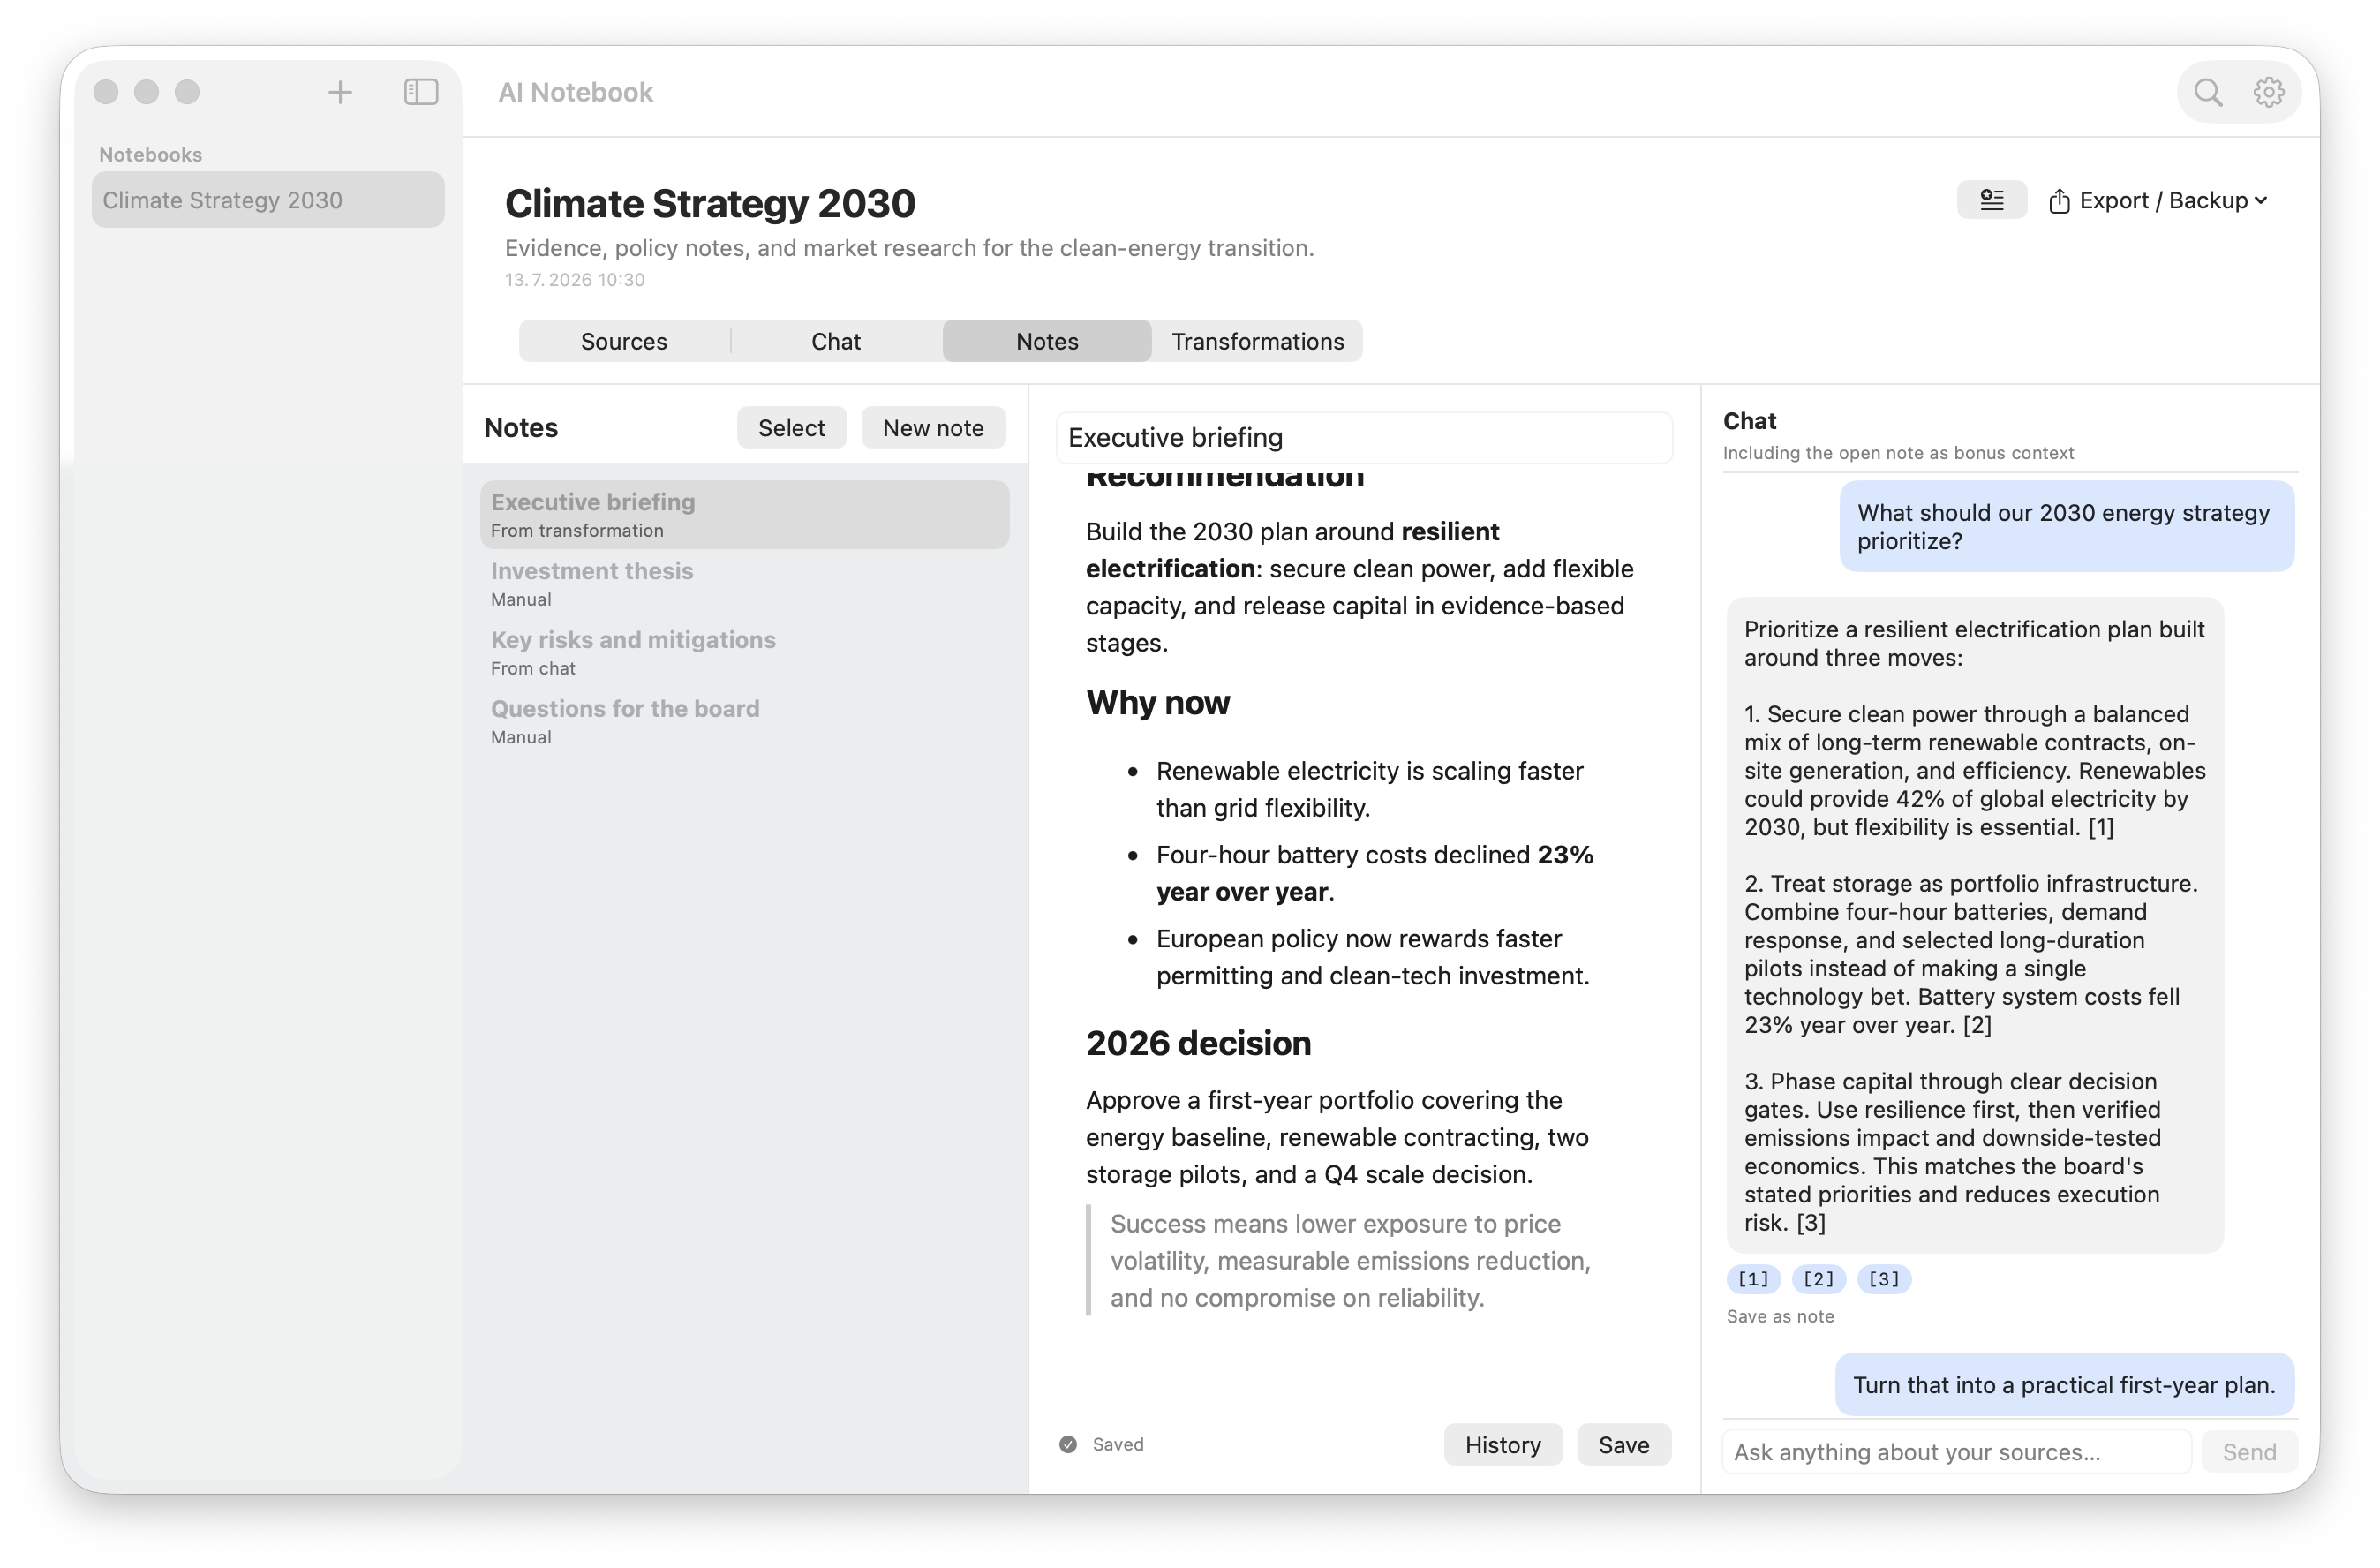Image resolution: width=2380 pixels, height=1568 pixels.
Task: Click the note title field Executive briefing
Action: click(1364, 438)
